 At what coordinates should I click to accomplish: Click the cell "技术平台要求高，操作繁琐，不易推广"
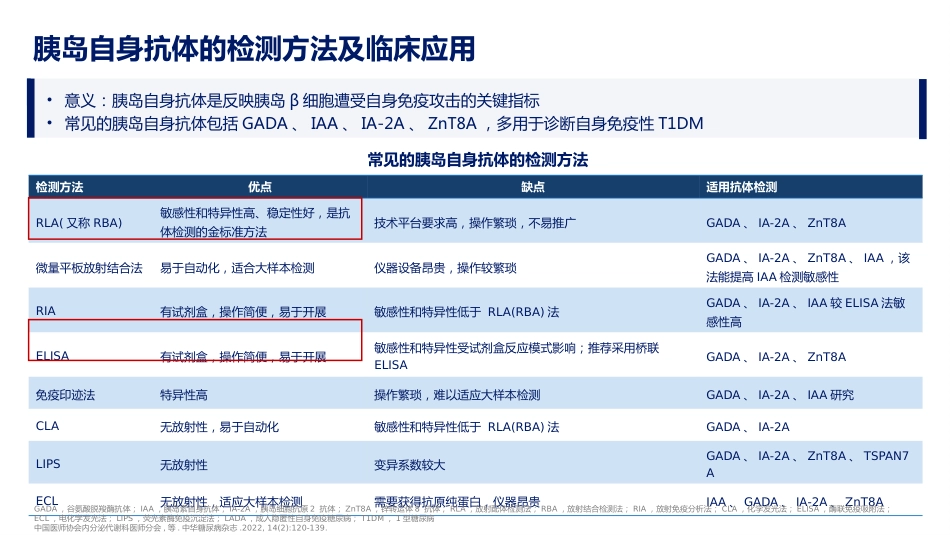click(x=474, y=223)
